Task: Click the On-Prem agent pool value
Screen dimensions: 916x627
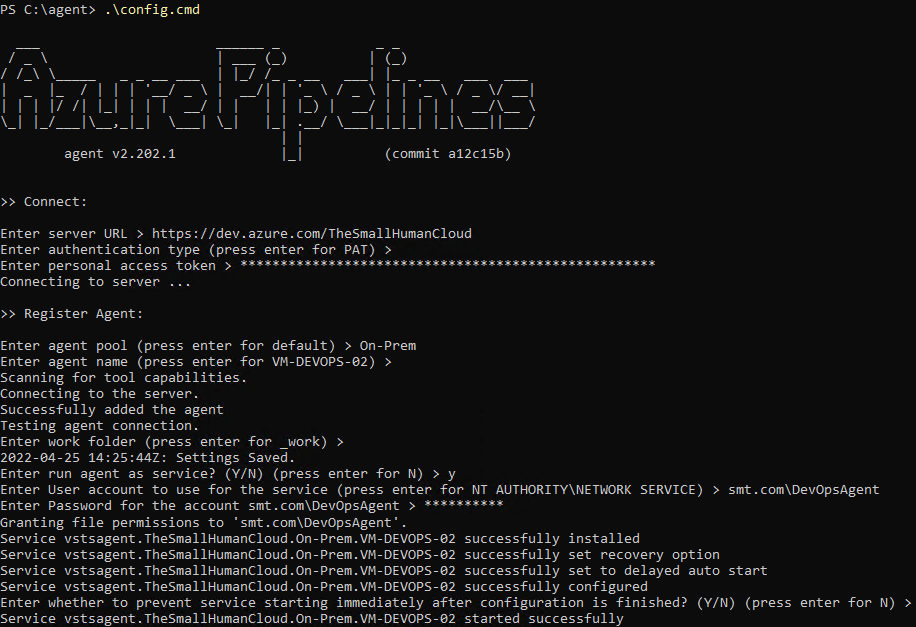Action: 388,345
